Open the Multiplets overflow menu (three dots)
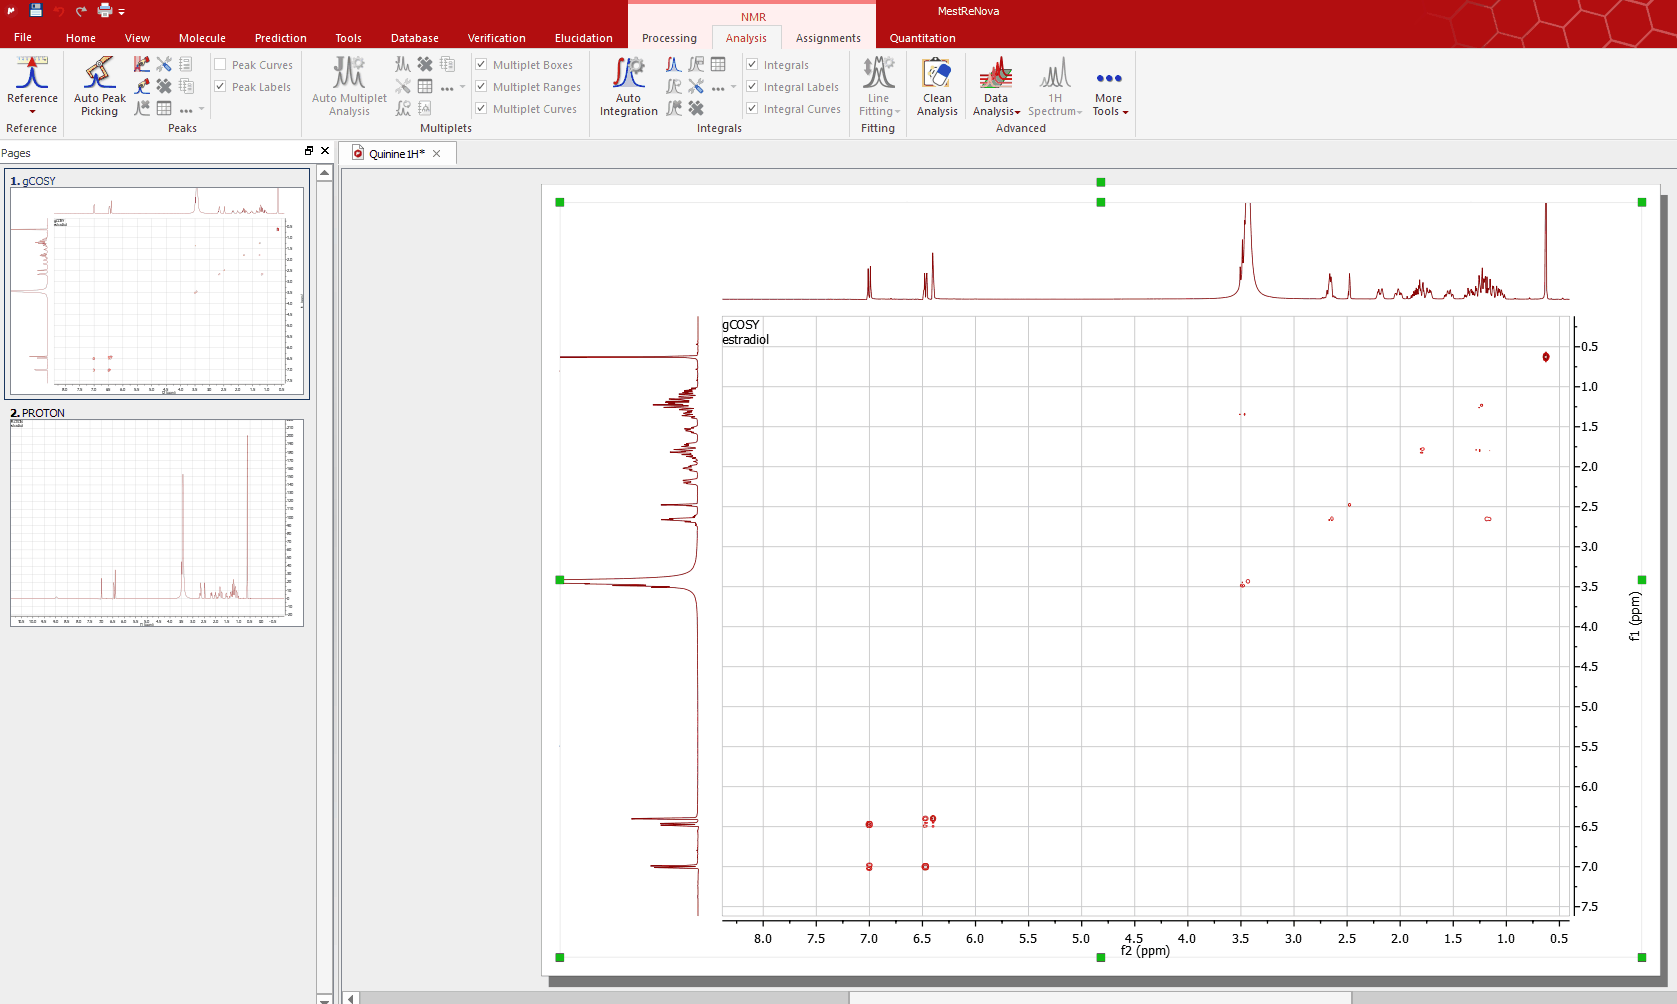 pos(447,87)
